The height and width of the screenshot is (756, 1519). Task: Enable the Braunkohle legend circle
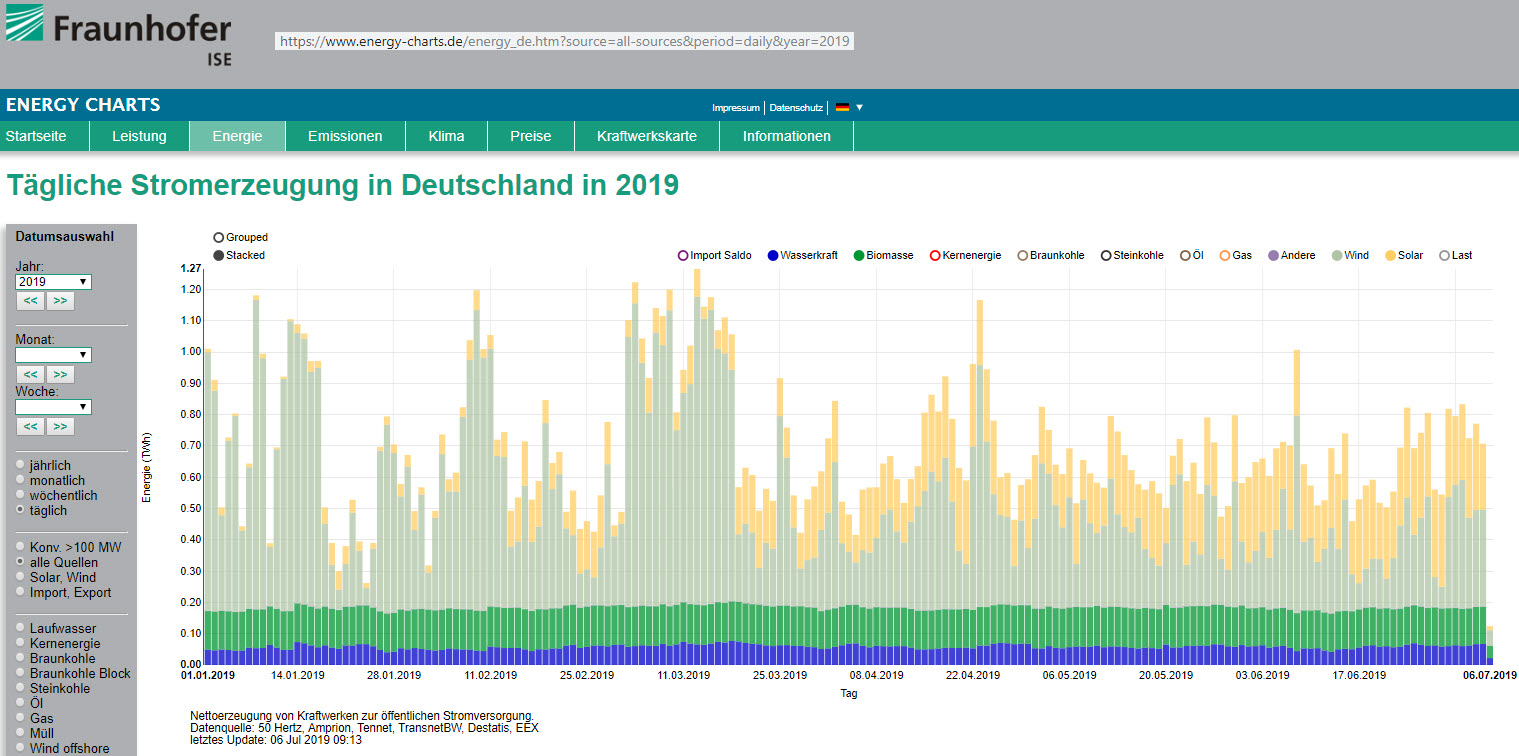click(x=1023, y=256)
